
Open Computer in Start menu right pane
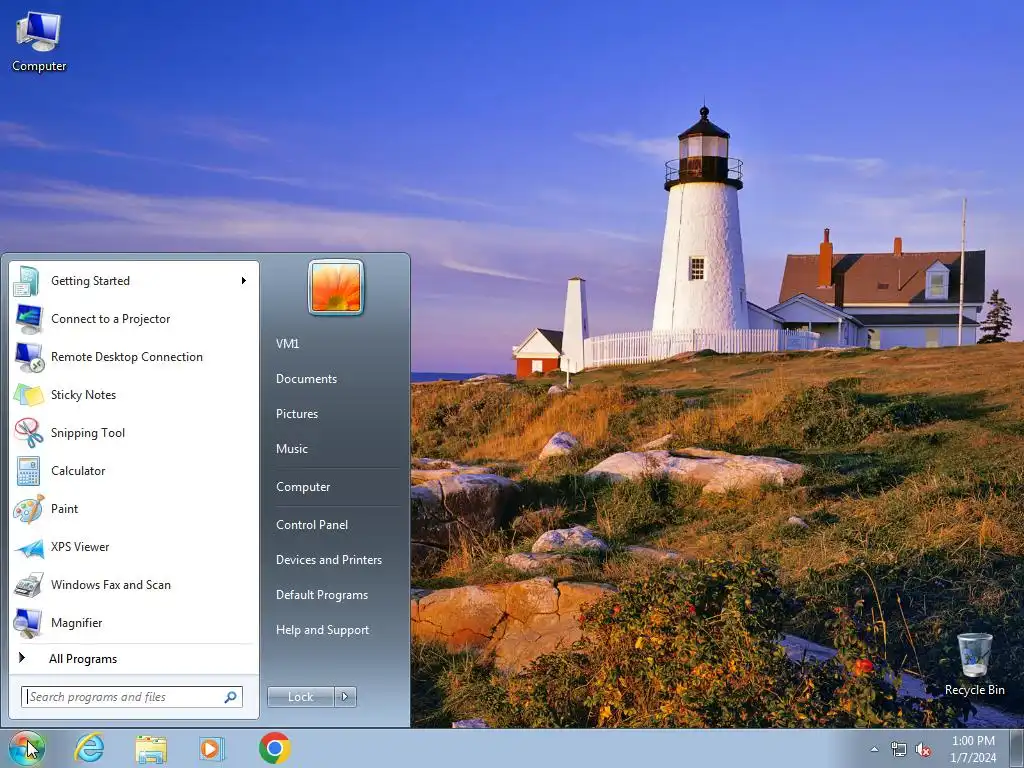(303, 487)
